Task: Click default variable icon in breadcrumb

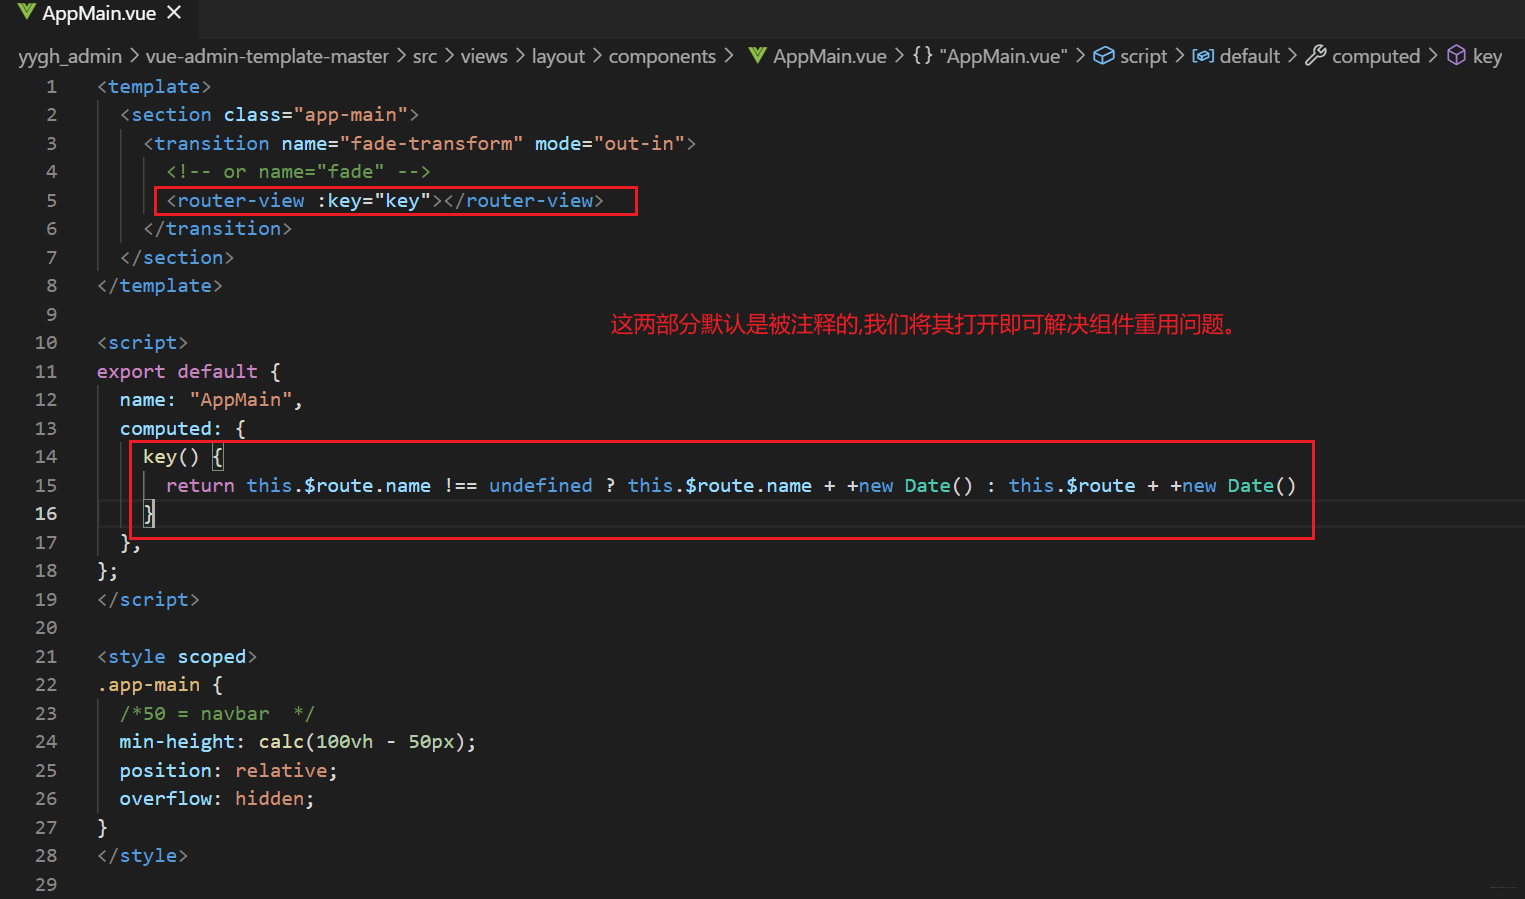Action: [1203, 56]
